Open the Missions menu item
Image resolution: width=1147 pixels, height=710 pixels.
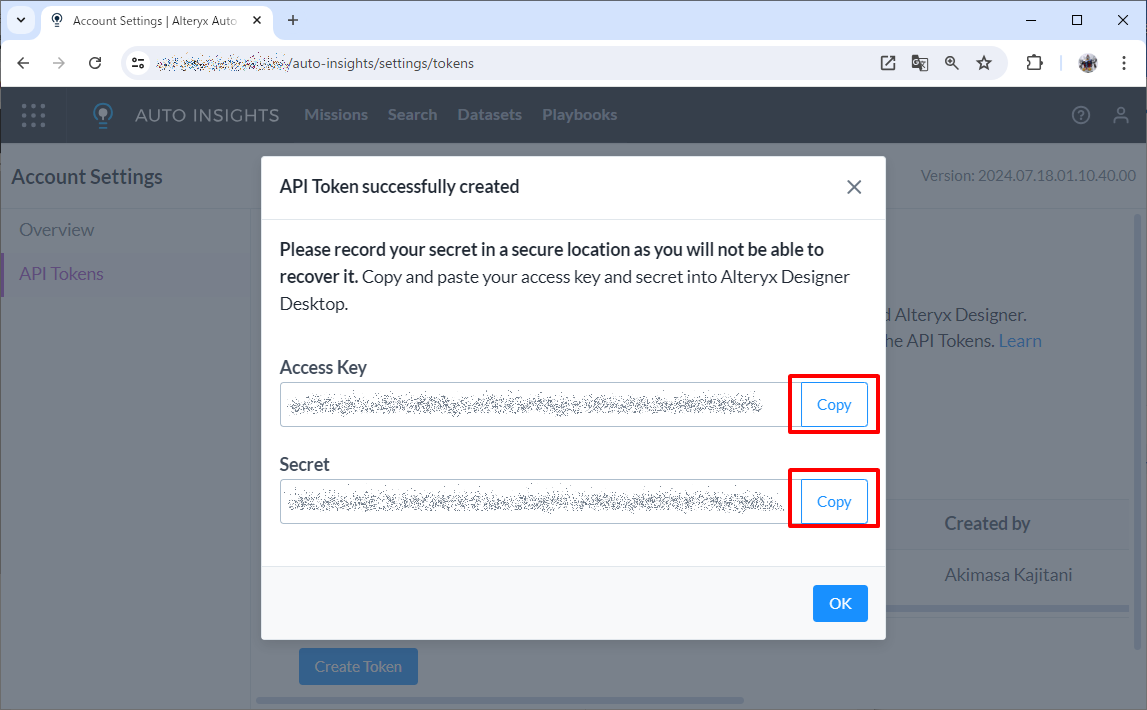[x=336, y=115]
